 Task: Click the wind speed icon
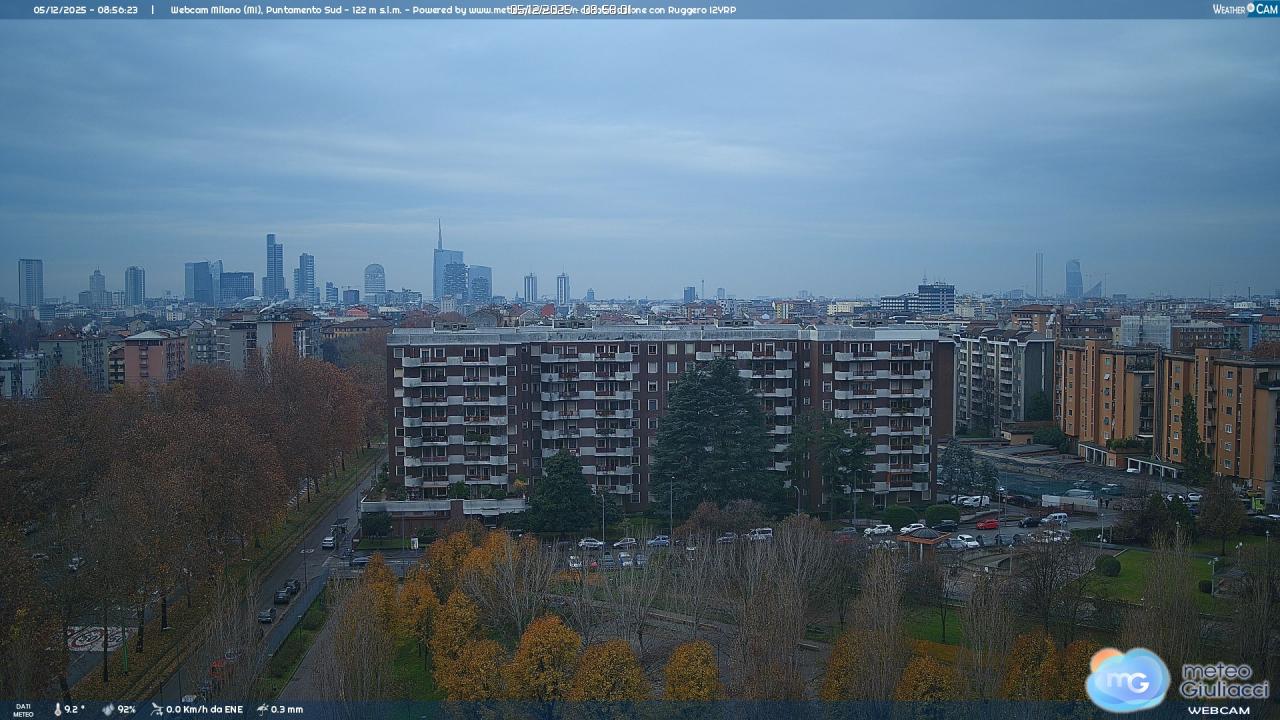pyautogui.click(x=156, y=709)
